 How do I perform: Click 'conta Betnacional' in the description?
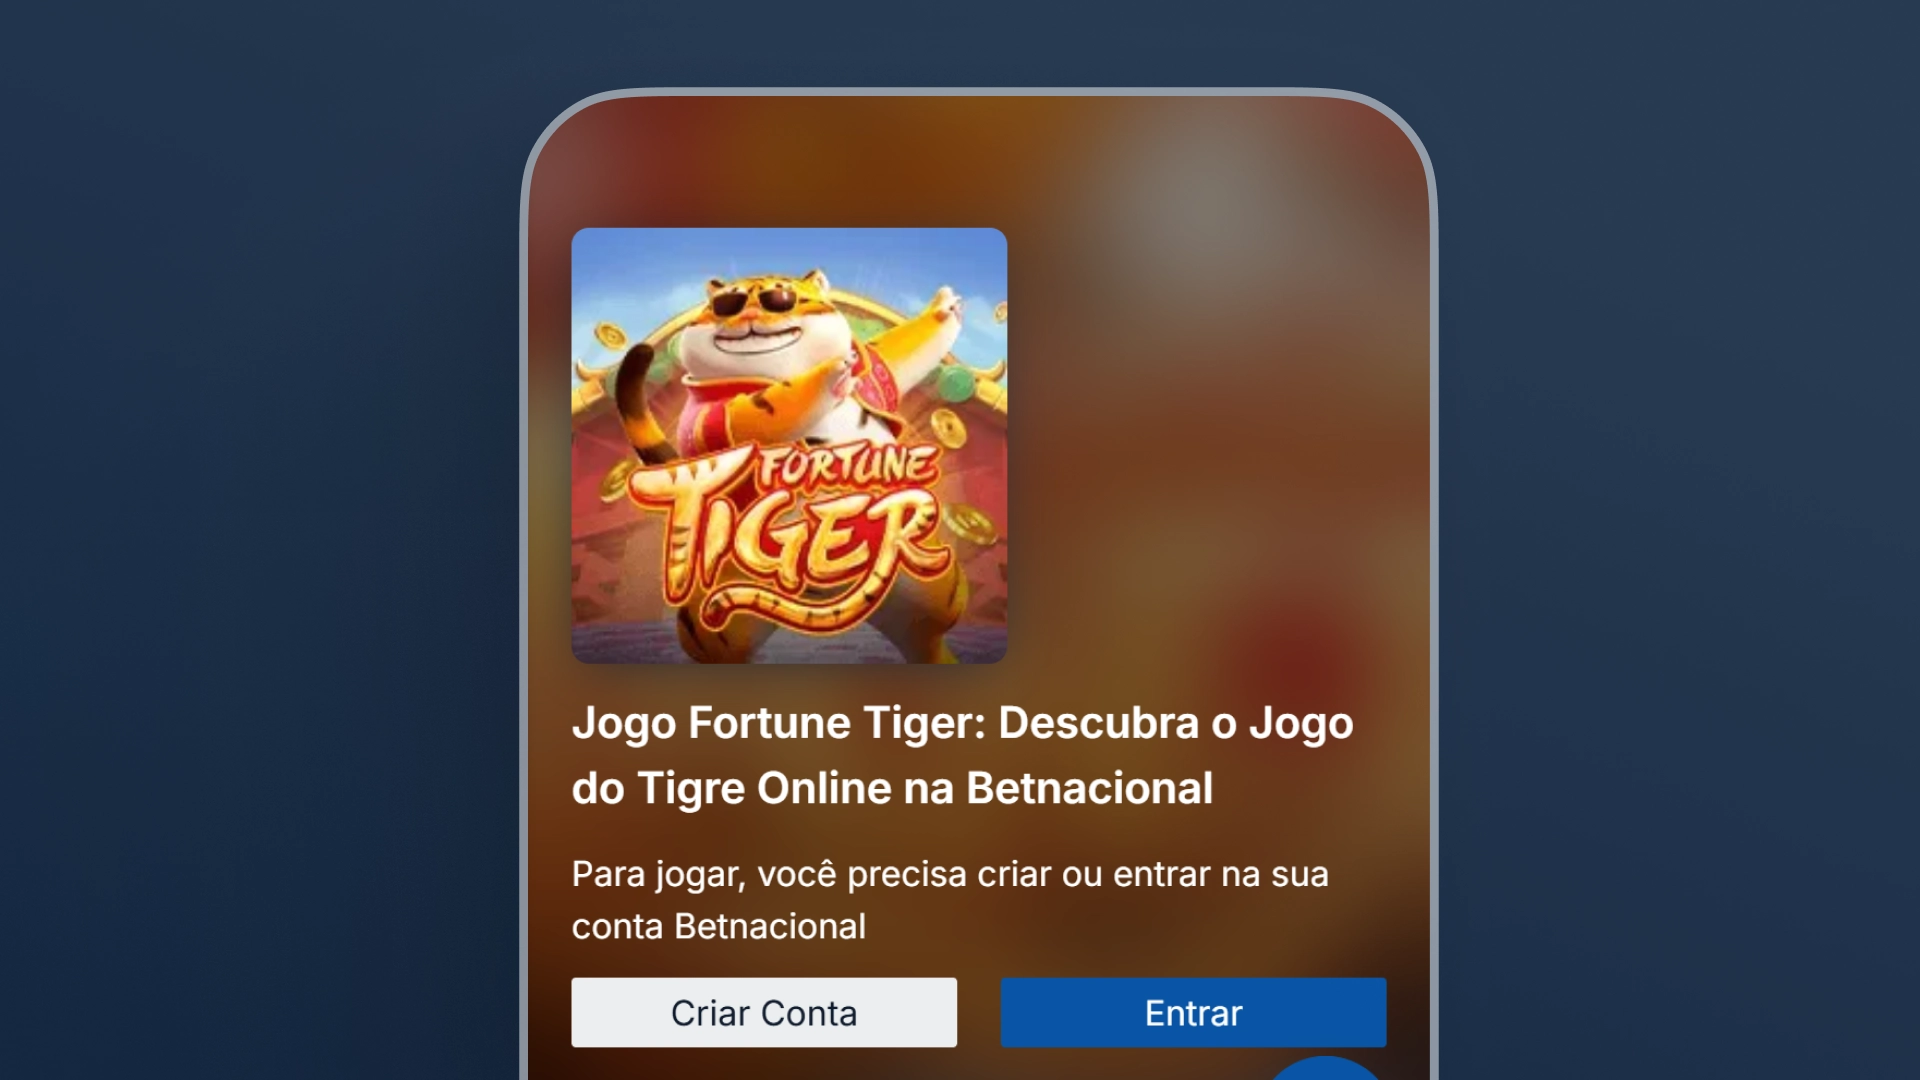(x=719, y=926)
